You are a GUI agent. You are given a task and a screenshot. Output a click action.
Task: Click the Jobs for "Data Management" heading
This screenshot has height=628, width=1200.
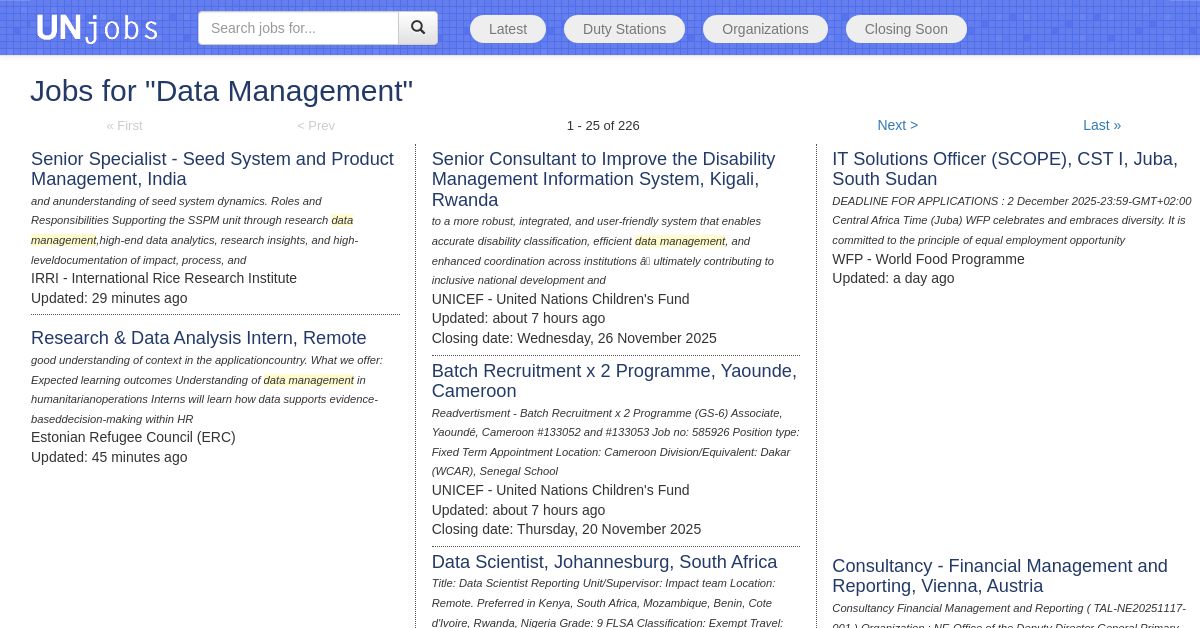pyautogui.click(x=221, y=91)
